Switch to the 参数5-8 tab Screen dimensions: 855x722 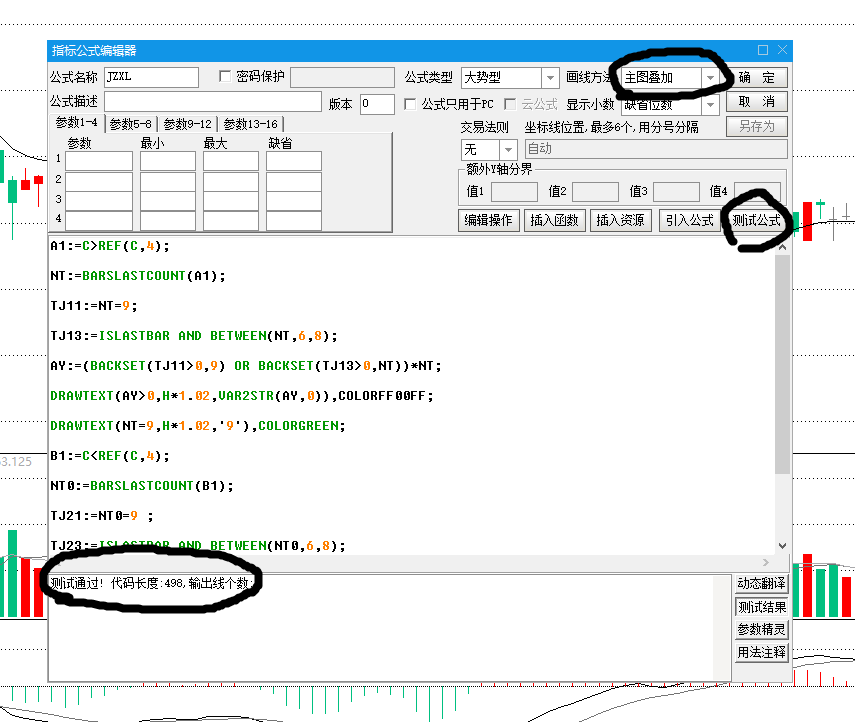coord(130,124)
